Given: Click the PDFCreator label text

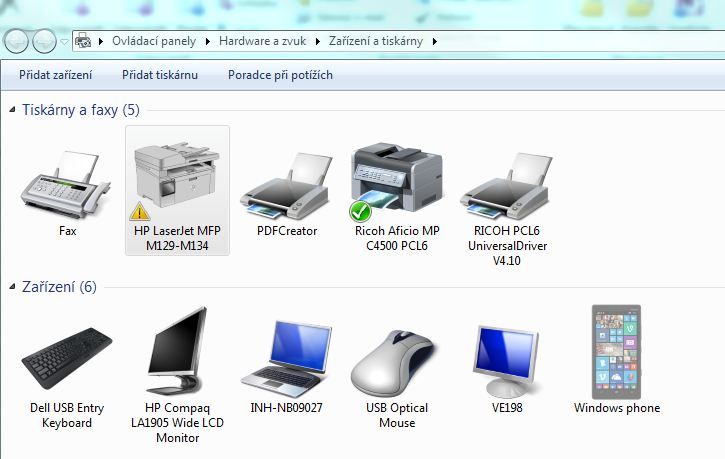Looking at the screenshot, I should (x=287, y=231).
